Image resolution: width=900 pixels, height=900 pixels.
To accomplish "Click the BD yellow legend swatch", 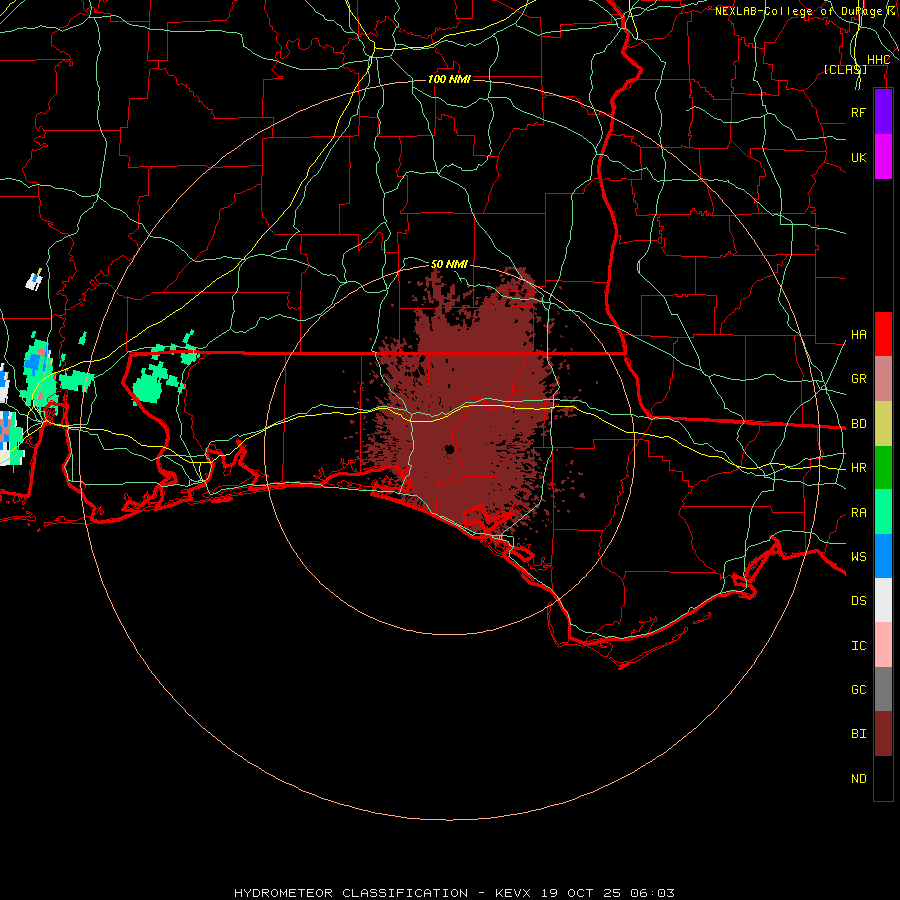I will [x=883, y=424].
